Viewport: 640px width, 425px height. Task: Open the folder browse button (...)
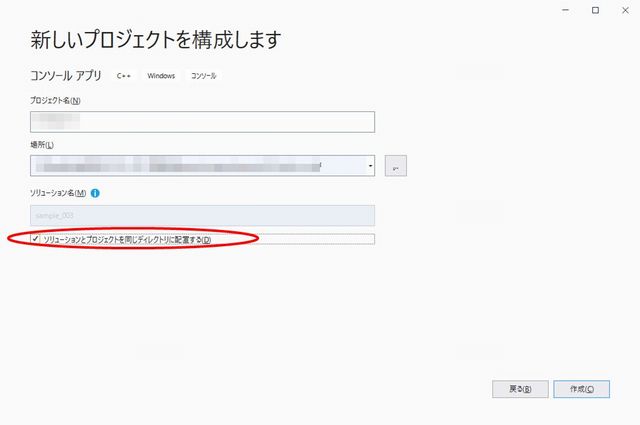tap(396, 167)
